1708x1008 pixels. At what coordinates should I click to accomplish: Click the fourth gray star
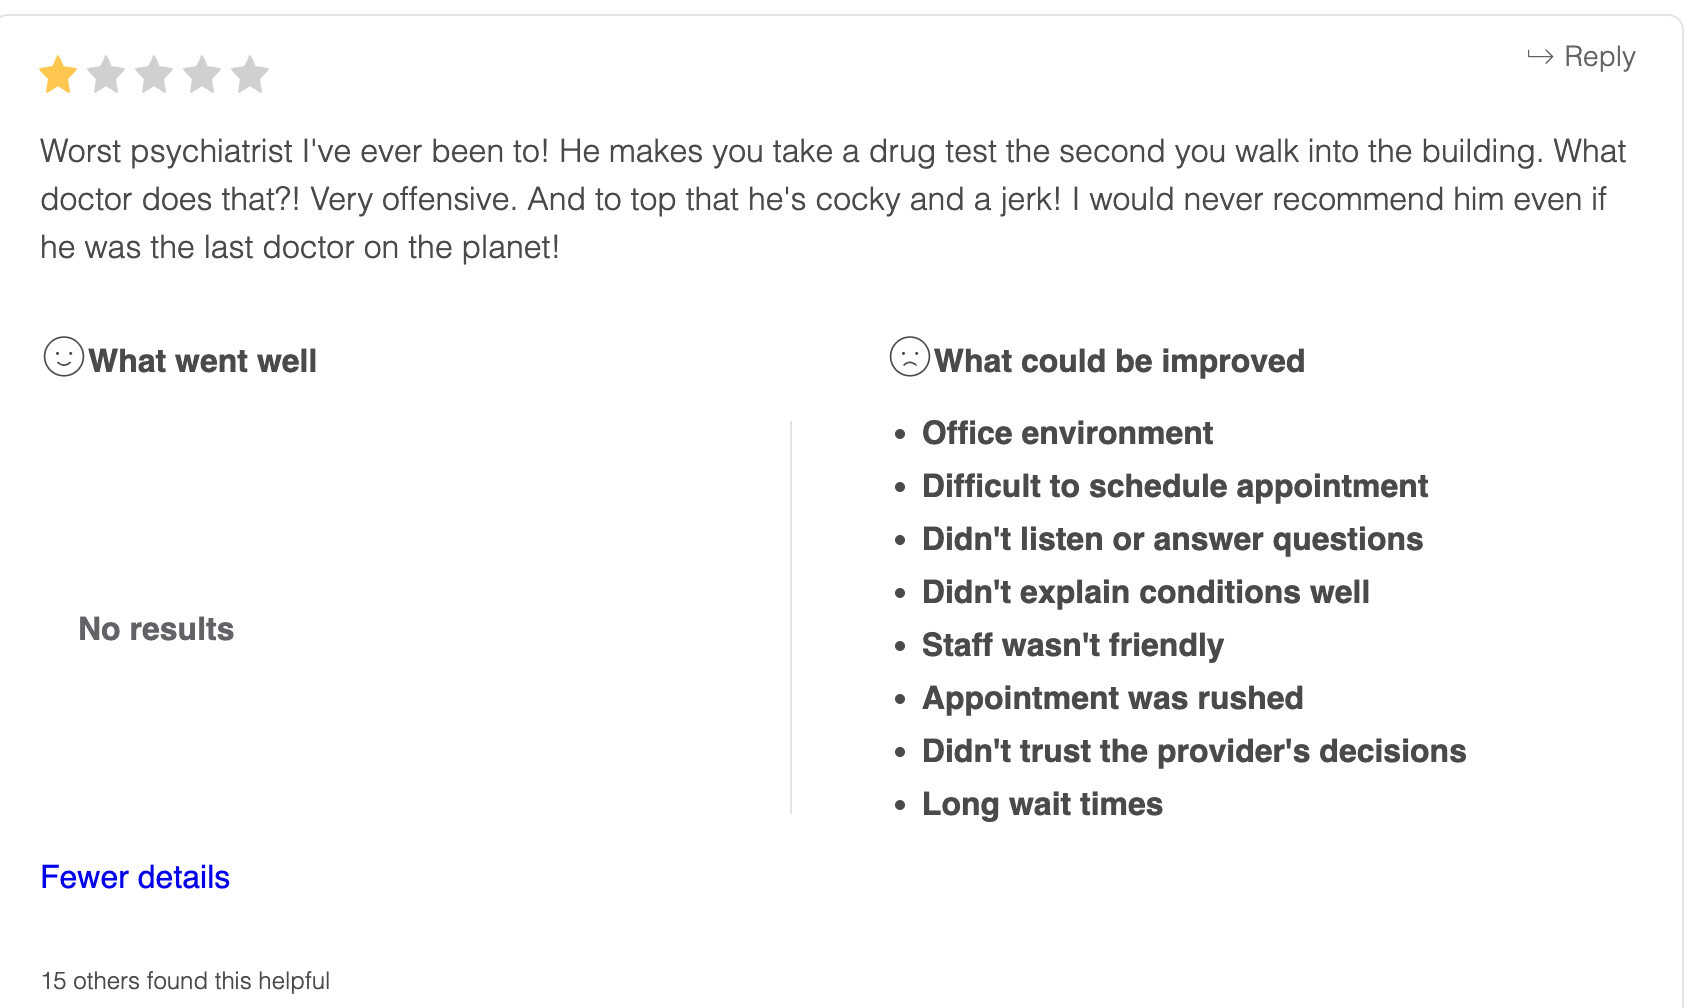tap(202, 75)
